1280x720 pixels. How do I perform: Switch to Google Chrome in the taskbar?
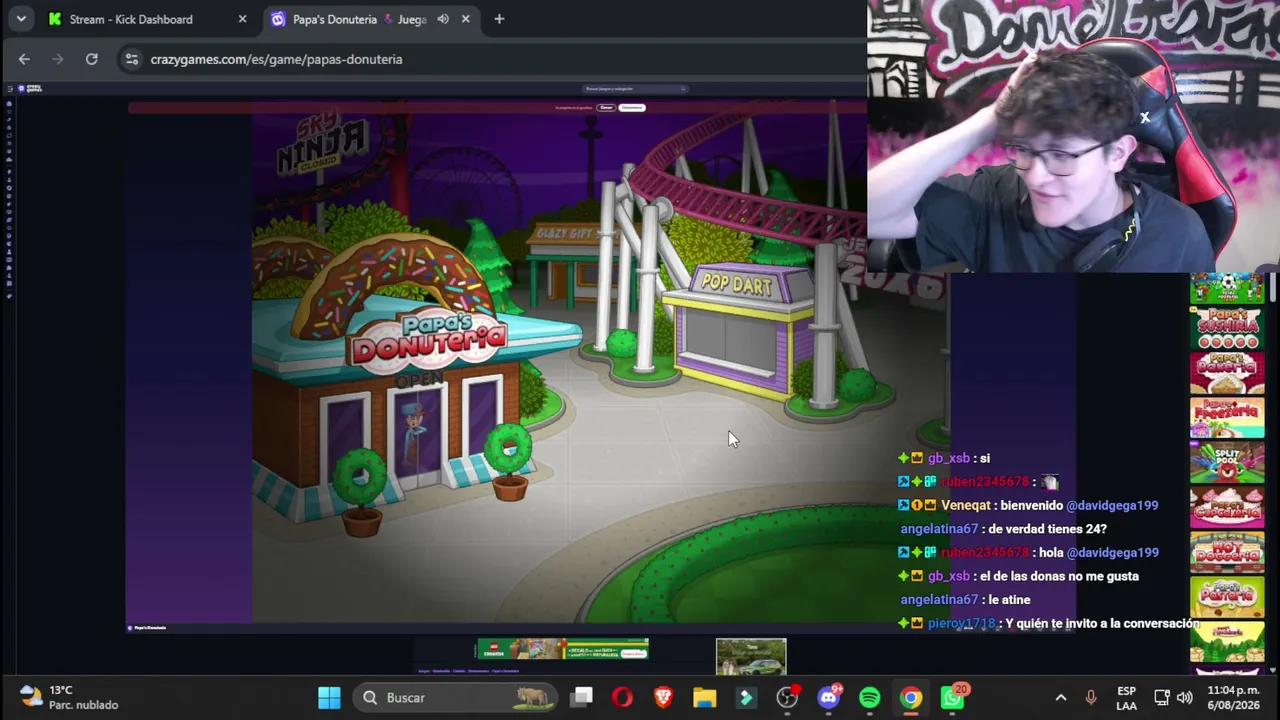911,697
